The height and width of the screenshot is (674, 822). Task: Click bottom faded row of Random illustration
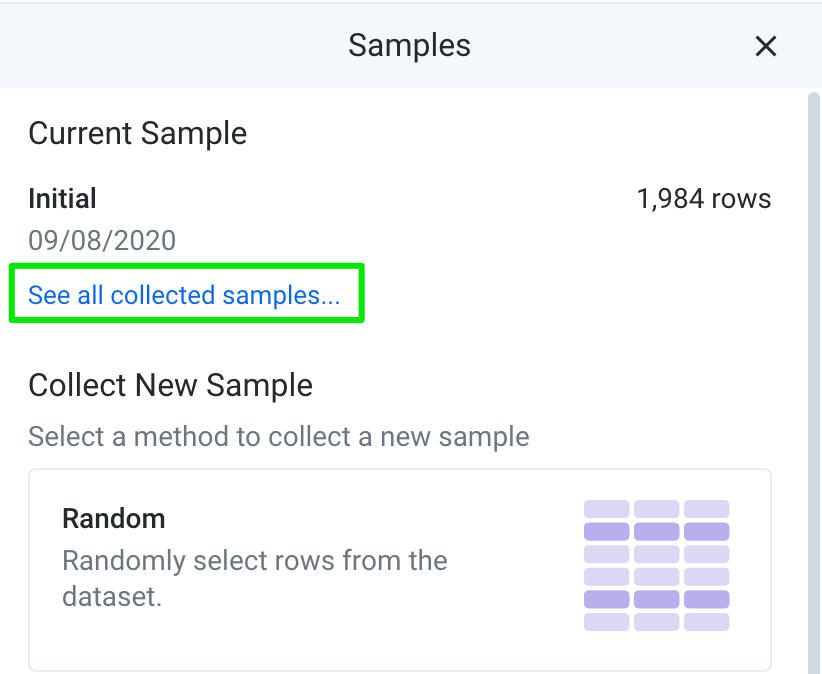tap(656, 622)
